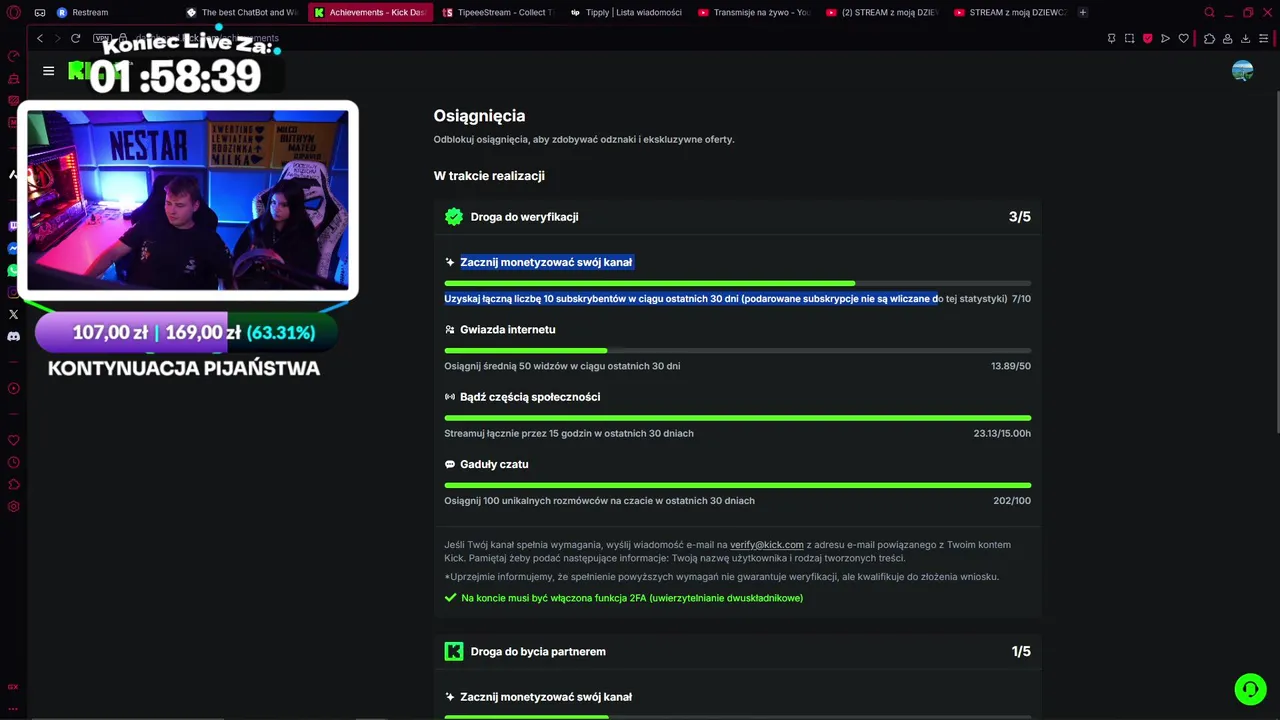Image resolution: width=1280 pixels, height=720 pixels.
Task: Click the 3/5 verification progress count
Action: (1020, 217)
